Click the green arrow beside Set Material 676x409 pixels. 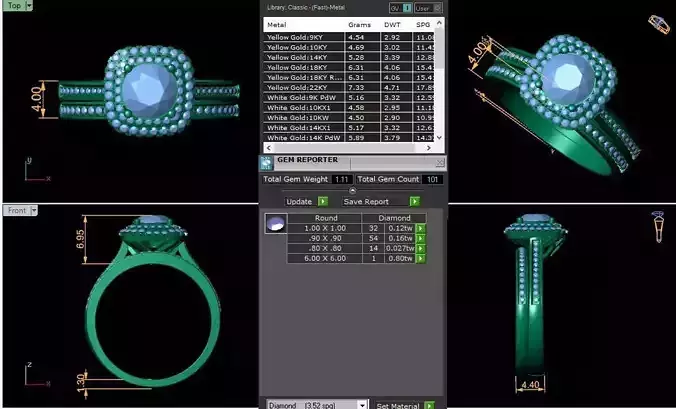point(429,405)
